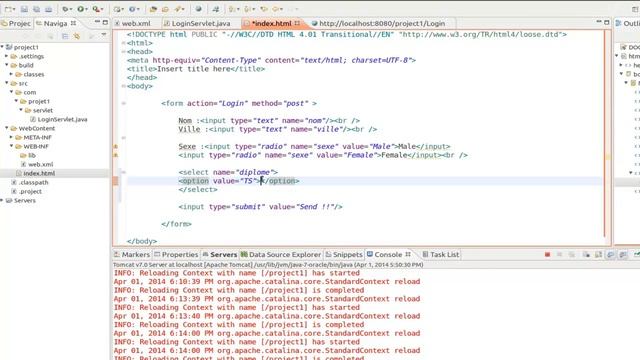Open the Data Source Explorer tab
The height and width of the screenshot is (360, 640).
(x=281, y=254)
